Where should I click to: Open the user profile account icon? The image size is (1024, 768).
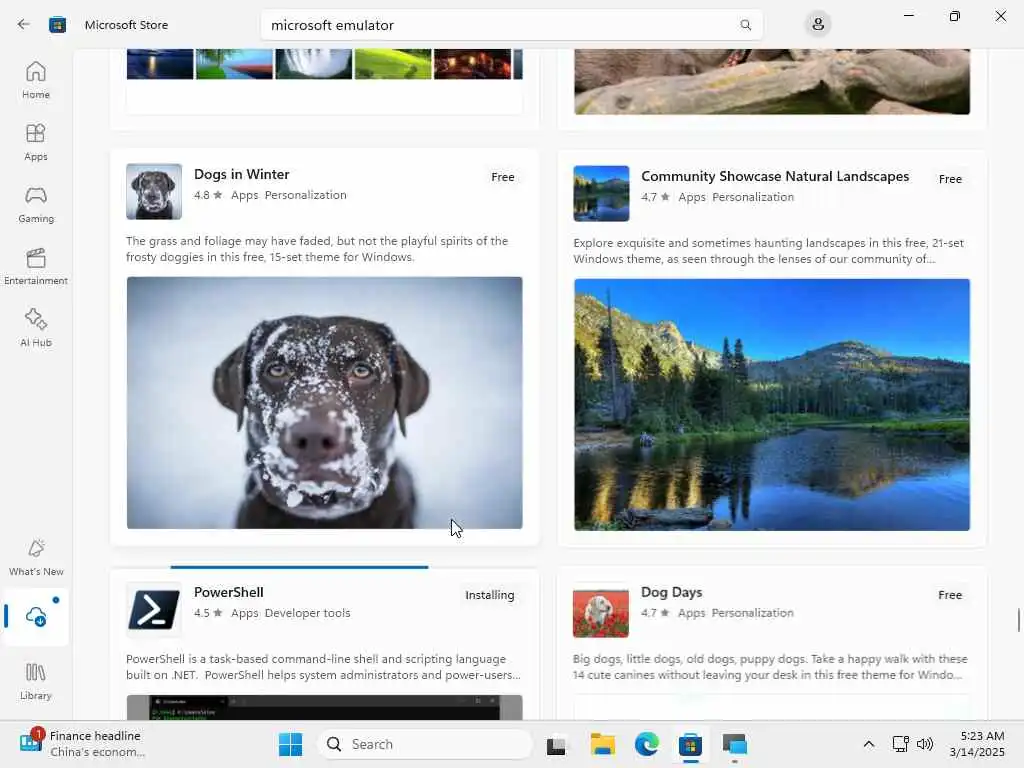tap(818, 25)
